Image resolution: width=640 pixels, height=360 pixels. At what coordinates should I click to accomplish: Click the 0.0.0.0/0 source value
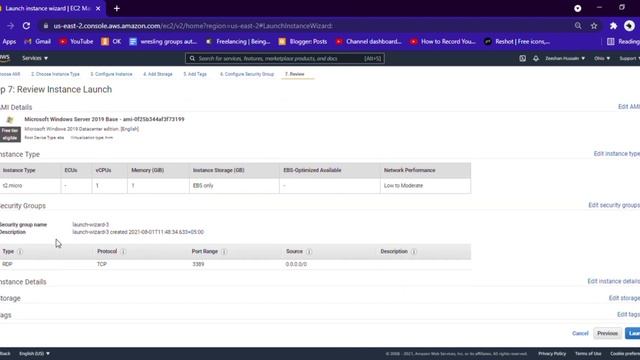(x=296, y=264)
